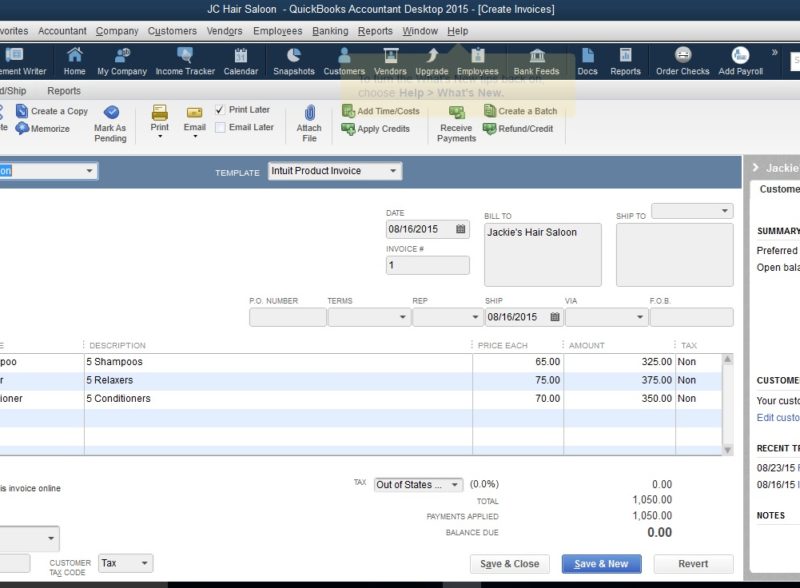Uncheck the Print Later checkbox
This screenshot has height=588, width=800.
pyautogui.click(x=220, y=110)
